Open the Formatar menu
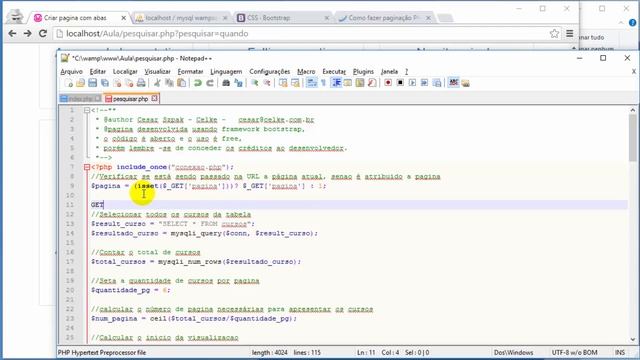The width and height of the screenshot is (640, 360). 190,71
